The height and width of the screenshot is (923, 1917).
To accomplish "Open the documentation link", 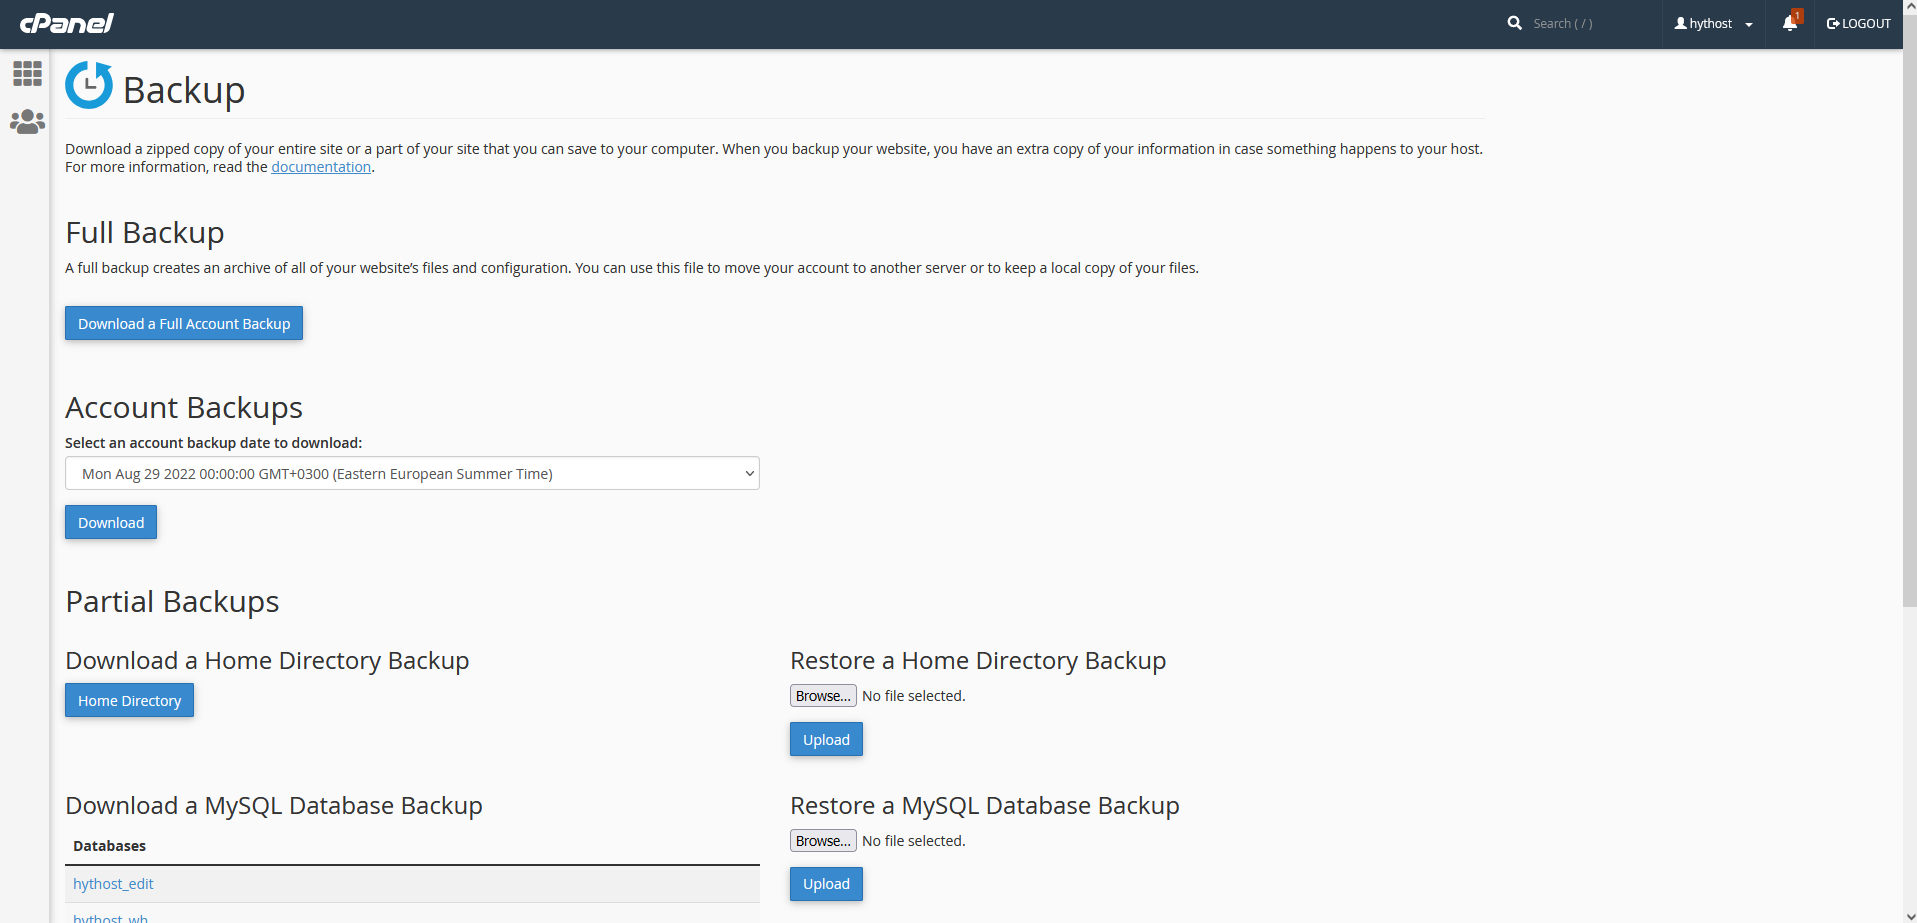I will coord(321,167).
